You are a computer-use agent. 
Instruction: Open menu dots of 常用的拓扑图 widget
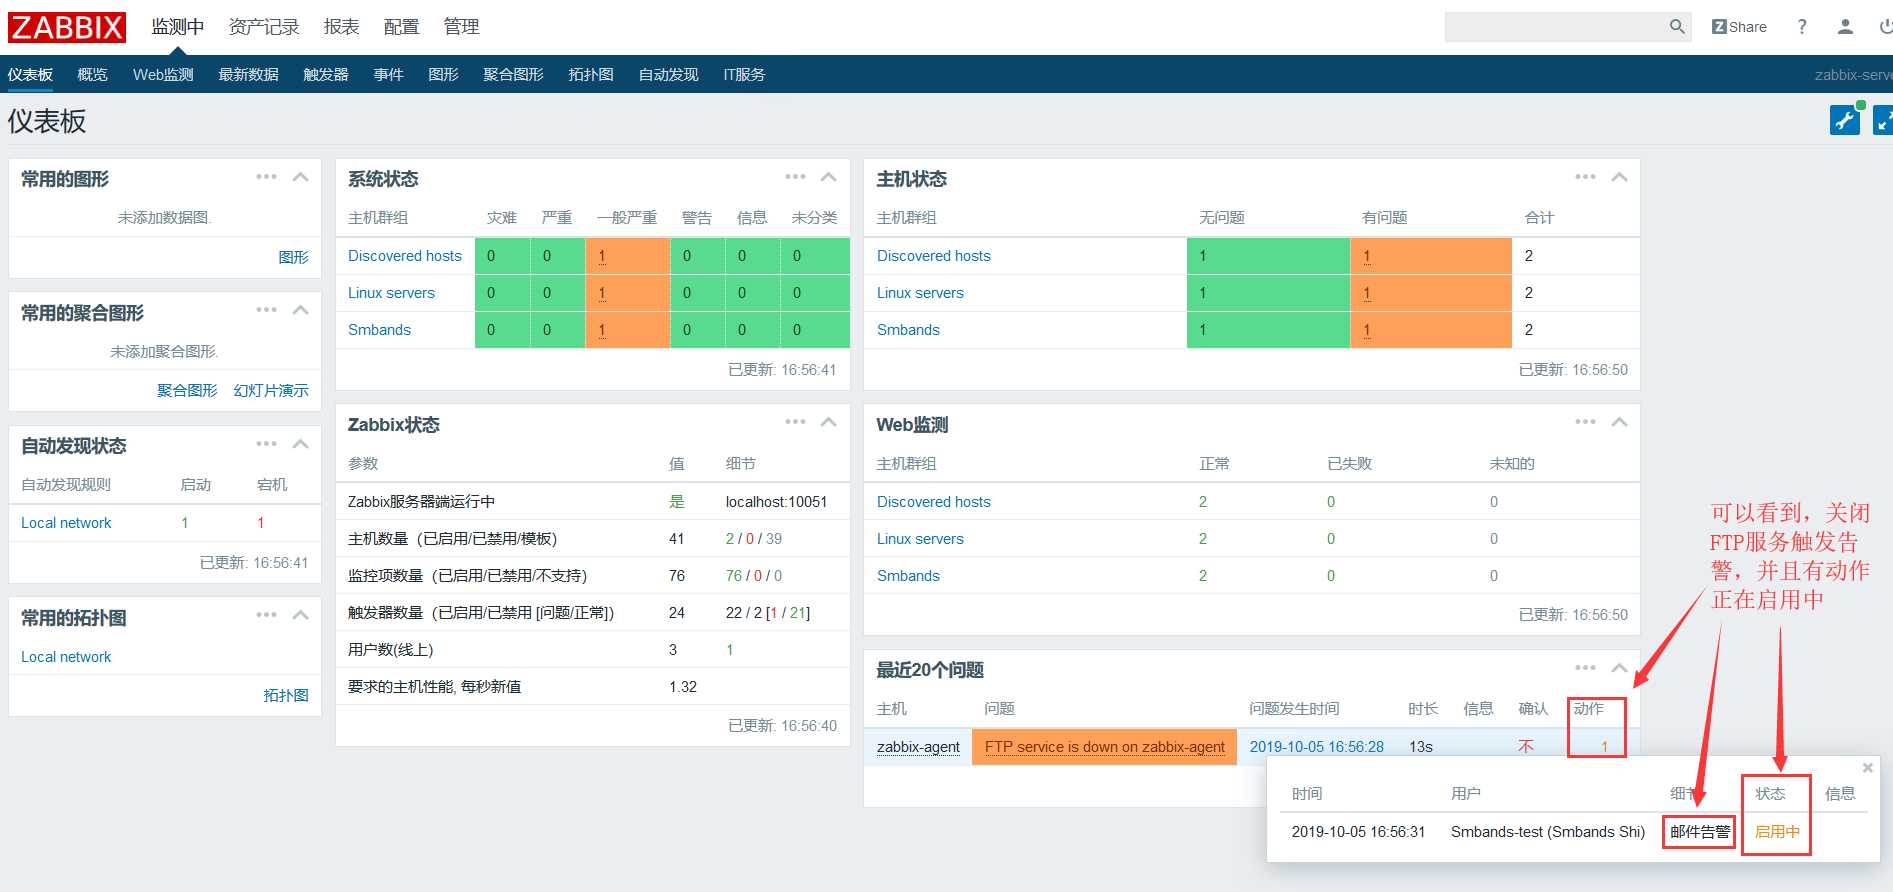pyautogui.click(x=266, y=615)
